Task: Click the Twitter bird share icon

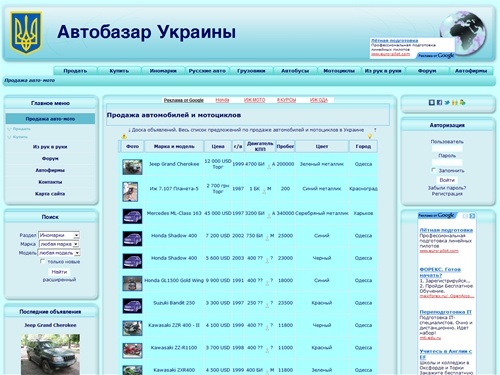Action: point(447,103)
